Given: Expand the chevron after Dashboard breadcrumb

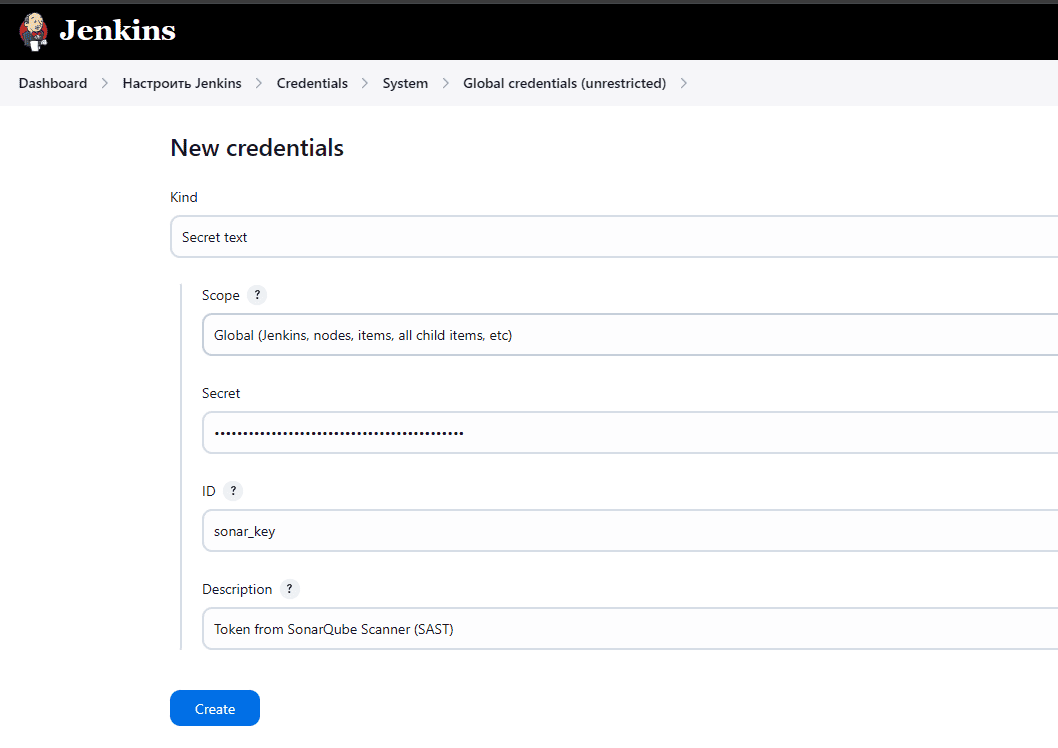Looking at the screenshot, I should pyautogui.click(x=105, y=84).
